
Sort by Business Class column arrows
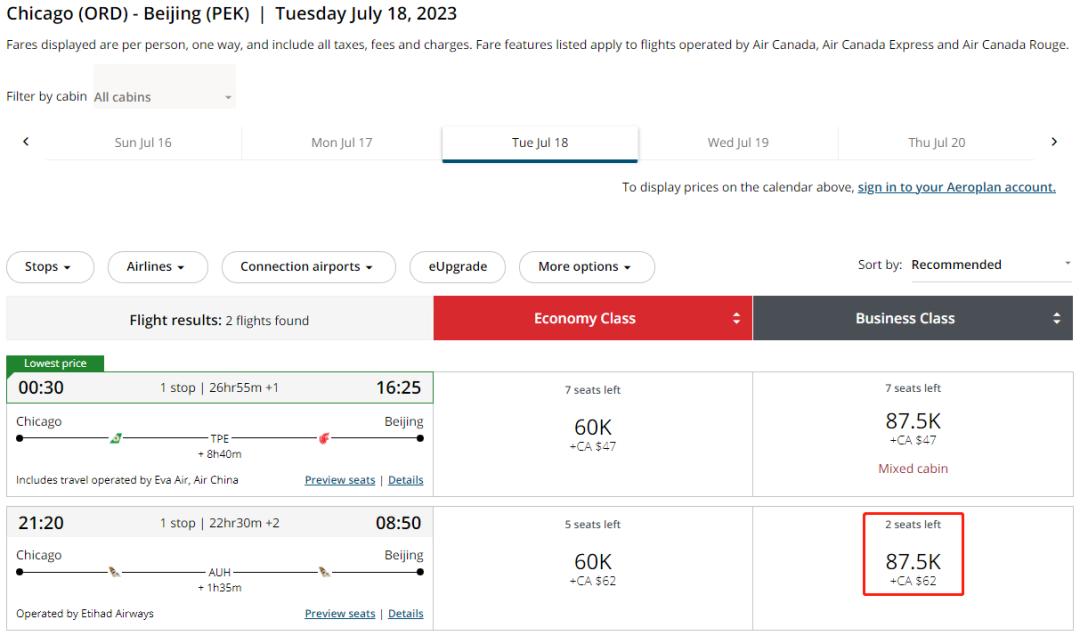point(1056,319)
